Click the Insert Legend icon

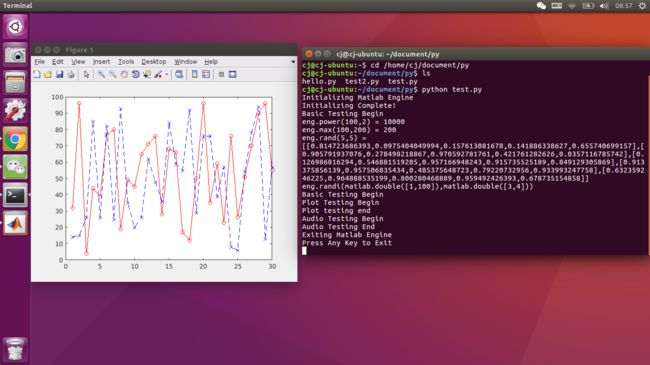[x=206, y=75]
